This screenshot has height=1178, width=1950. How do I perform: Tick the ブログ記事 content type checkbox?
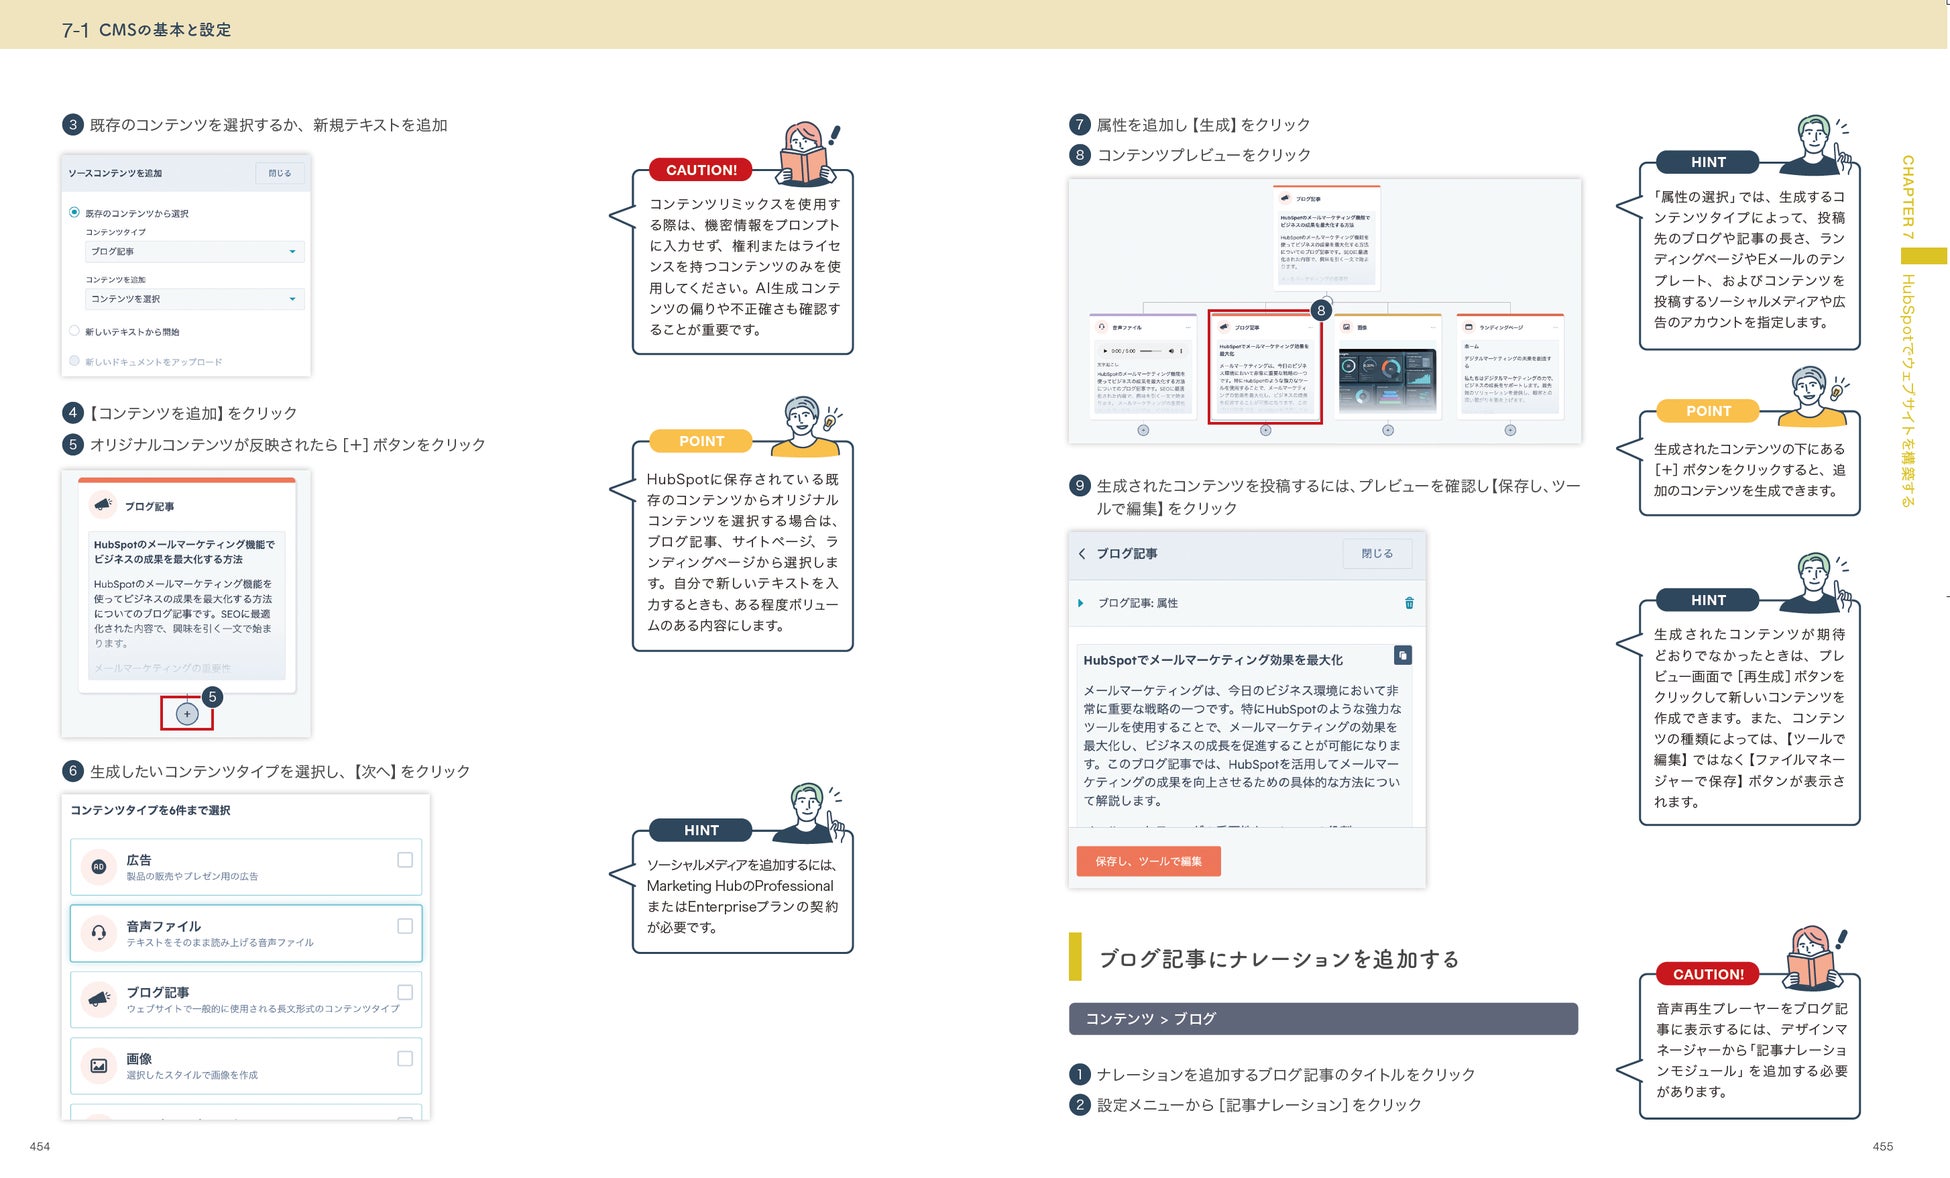[x=405, y=992]
